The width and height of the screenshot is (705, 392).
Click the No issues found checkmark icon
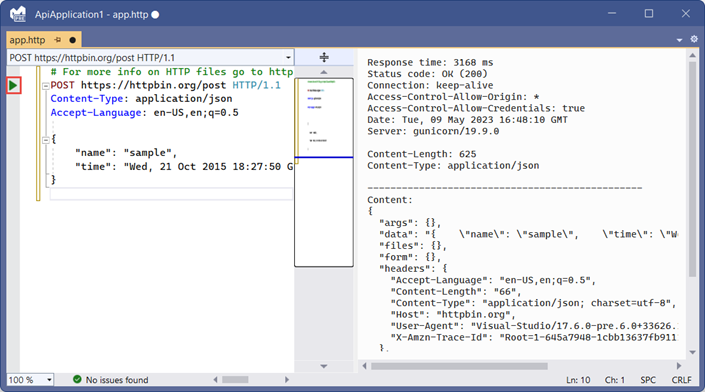(x=77, y=379)
